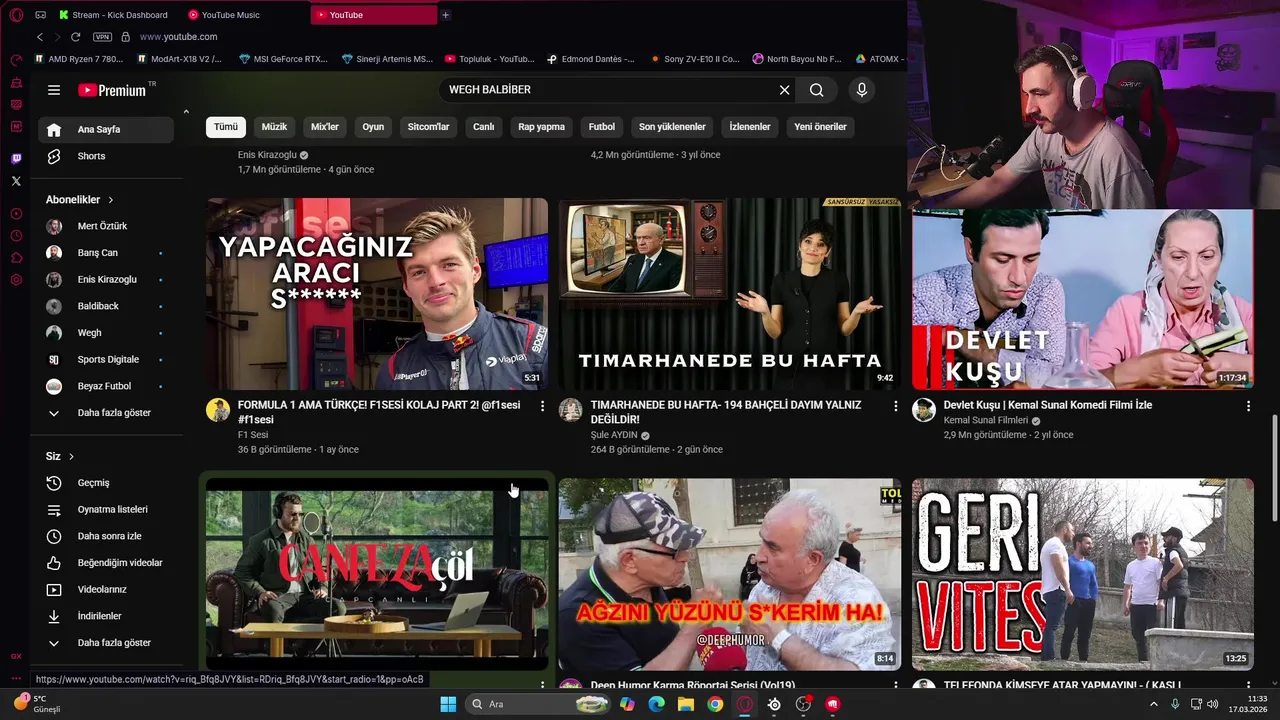Reload the page with the refresh icon

(75, 37)
